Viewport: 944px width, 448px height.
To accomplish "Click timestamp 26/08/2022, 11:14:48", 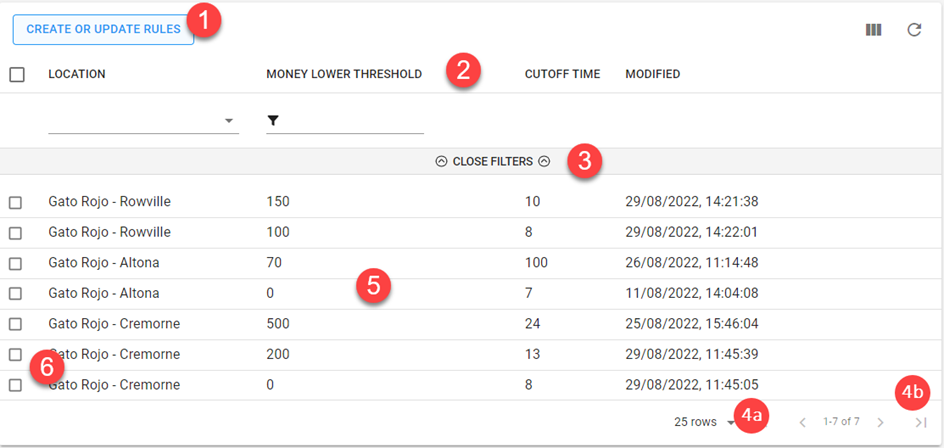I will coord(691,263).
